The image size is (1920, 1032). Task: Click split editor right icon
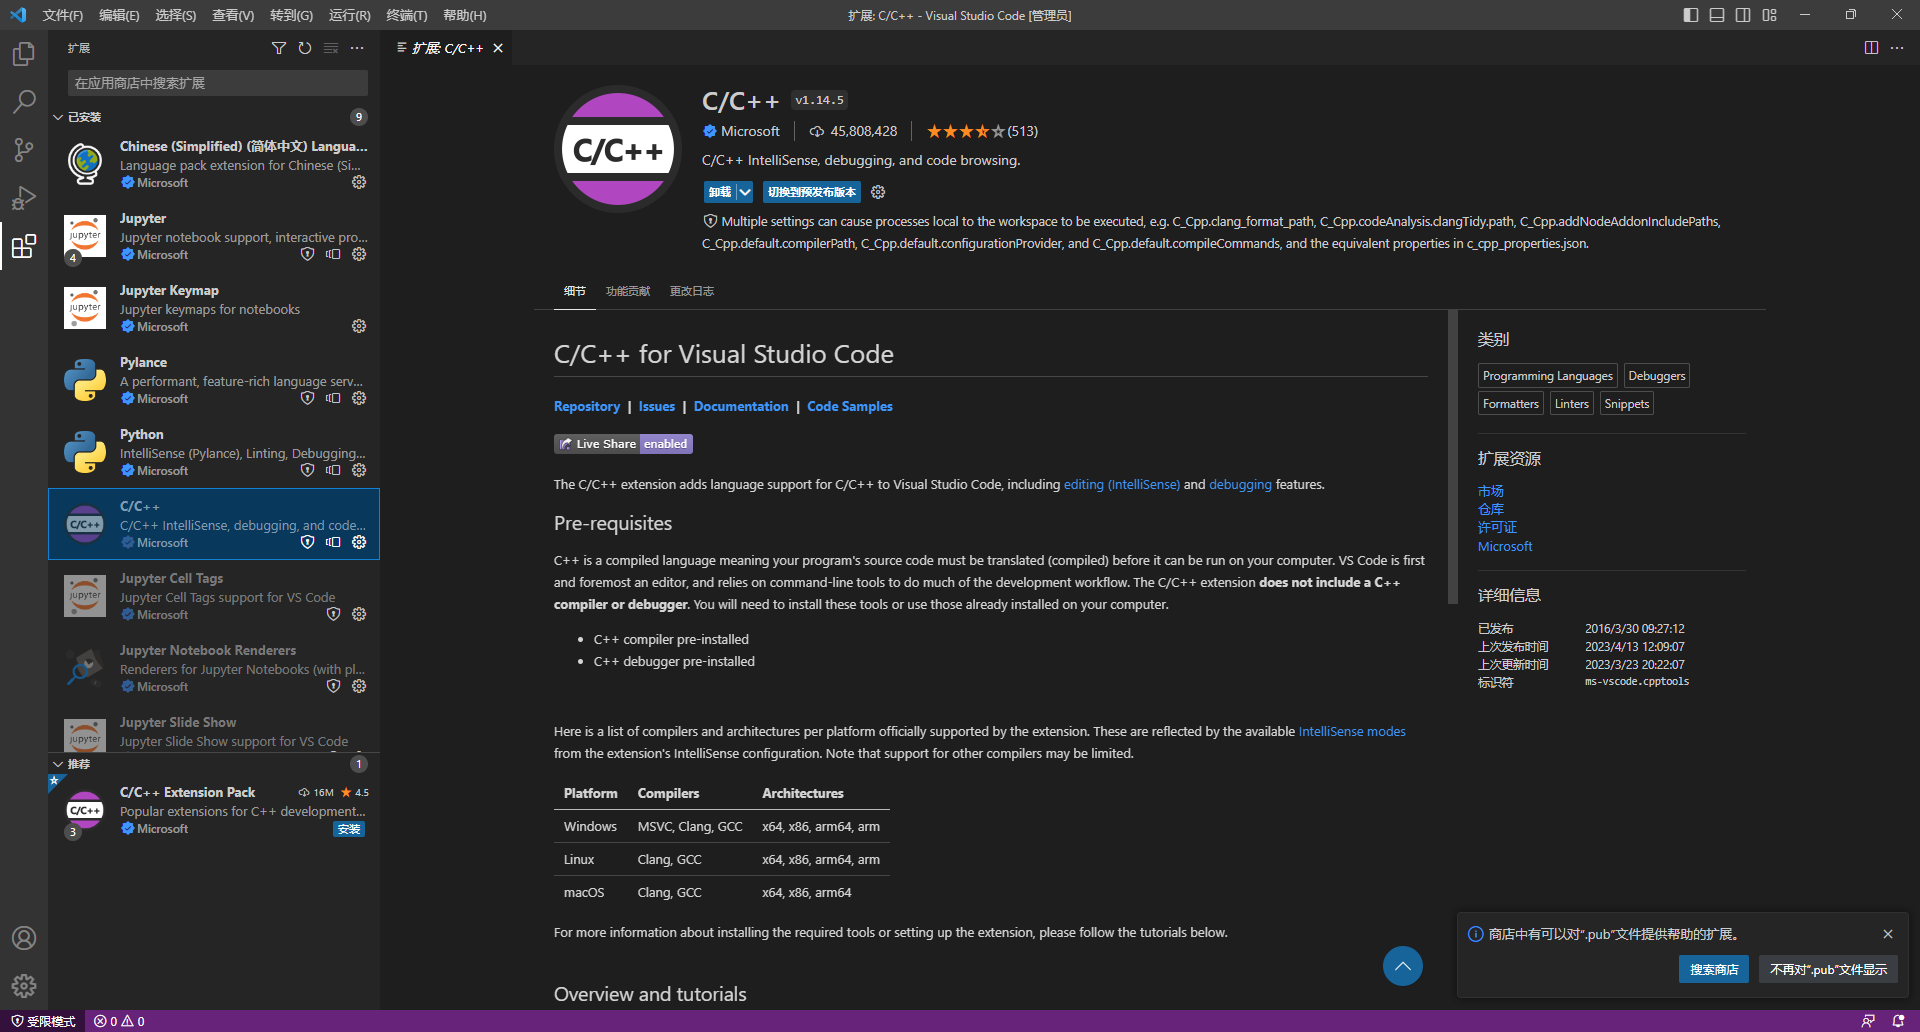tap(1871, 48)
